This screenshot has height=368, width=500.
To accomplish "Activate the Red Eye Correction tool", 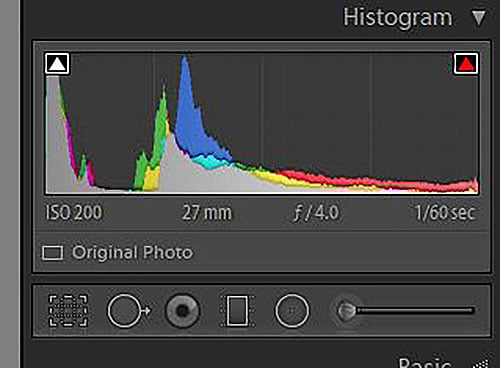I will pyautogui.click(x=182, y=311).
